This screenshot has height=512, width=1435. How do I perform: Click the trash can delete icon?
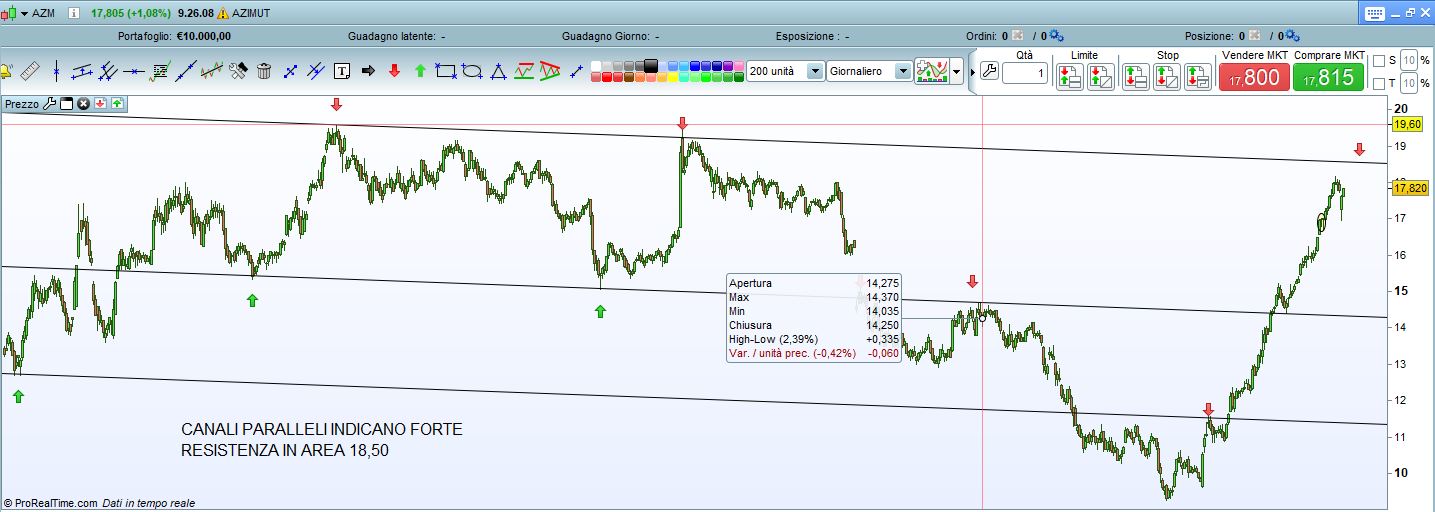(x=264, y=71)
